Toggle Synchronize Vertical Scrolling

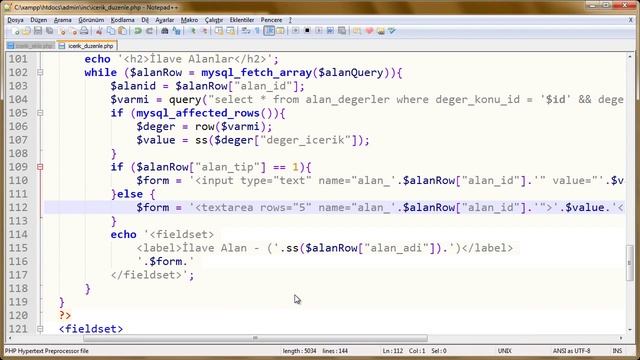[219, 31]
